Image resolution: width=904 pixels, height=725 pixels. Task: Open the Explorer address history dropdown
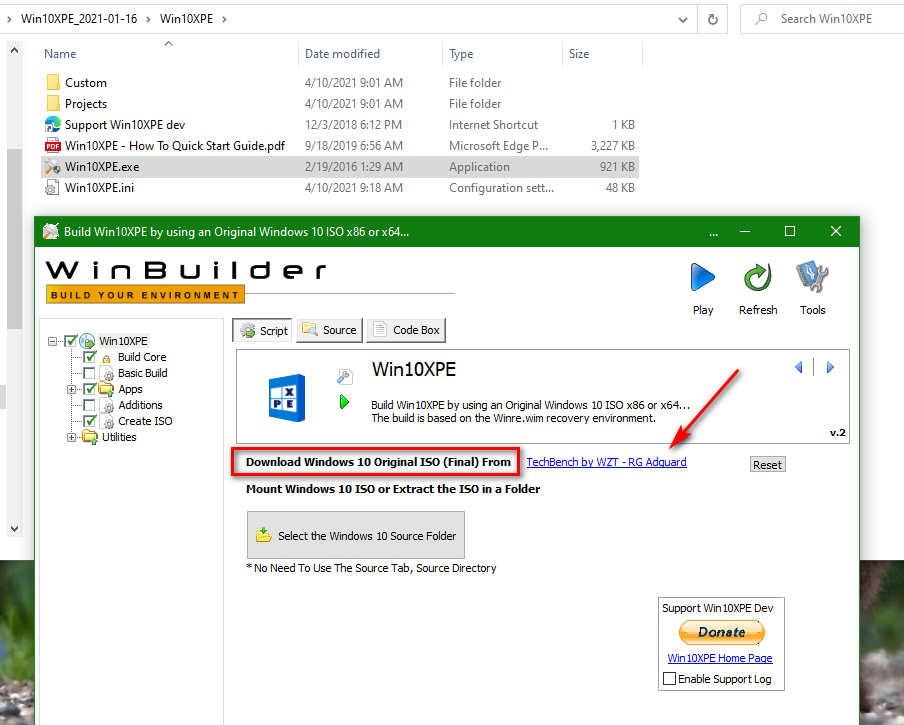(683, 19)
